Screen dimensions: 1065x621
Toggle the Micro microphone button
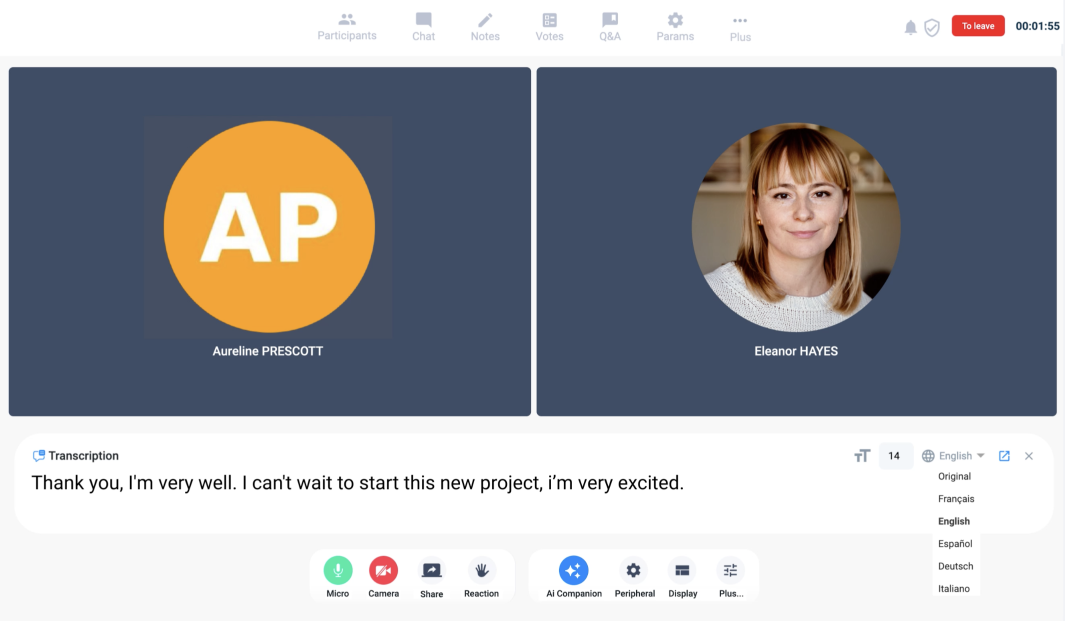pos(338,571)
